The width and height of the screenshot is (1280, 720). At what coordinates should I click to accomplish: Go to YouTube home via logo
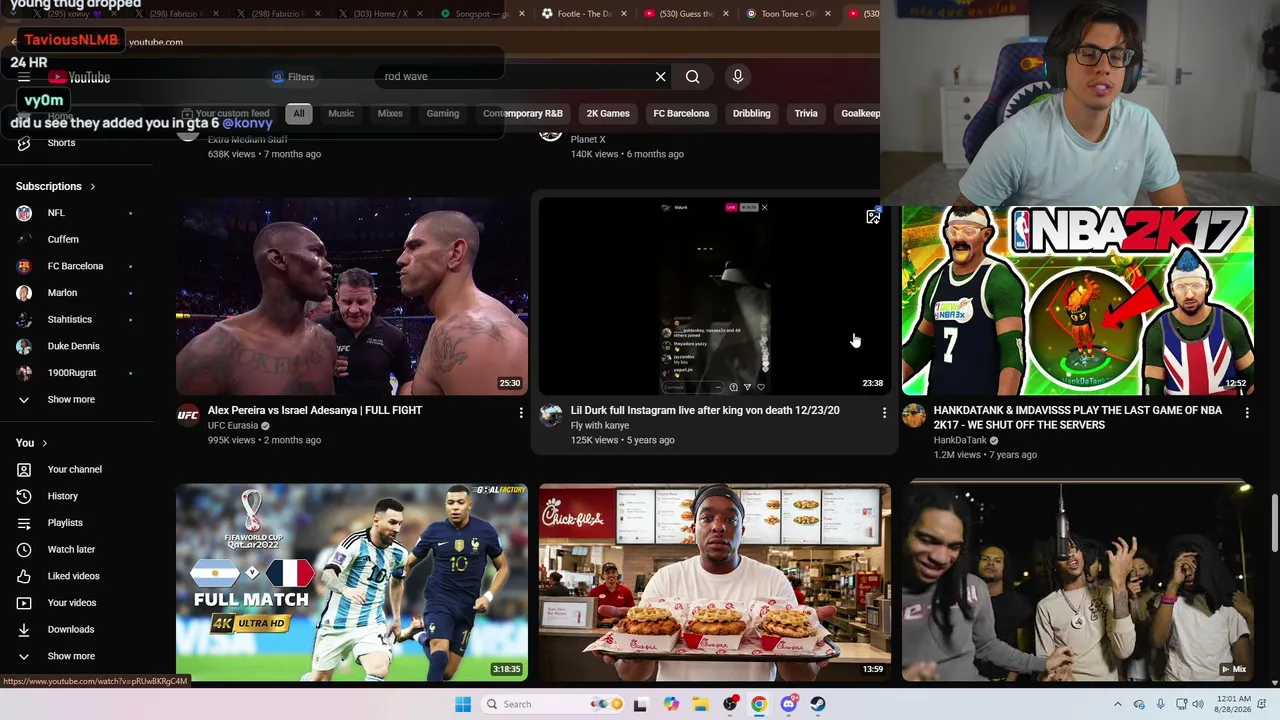tap(79, 77)
